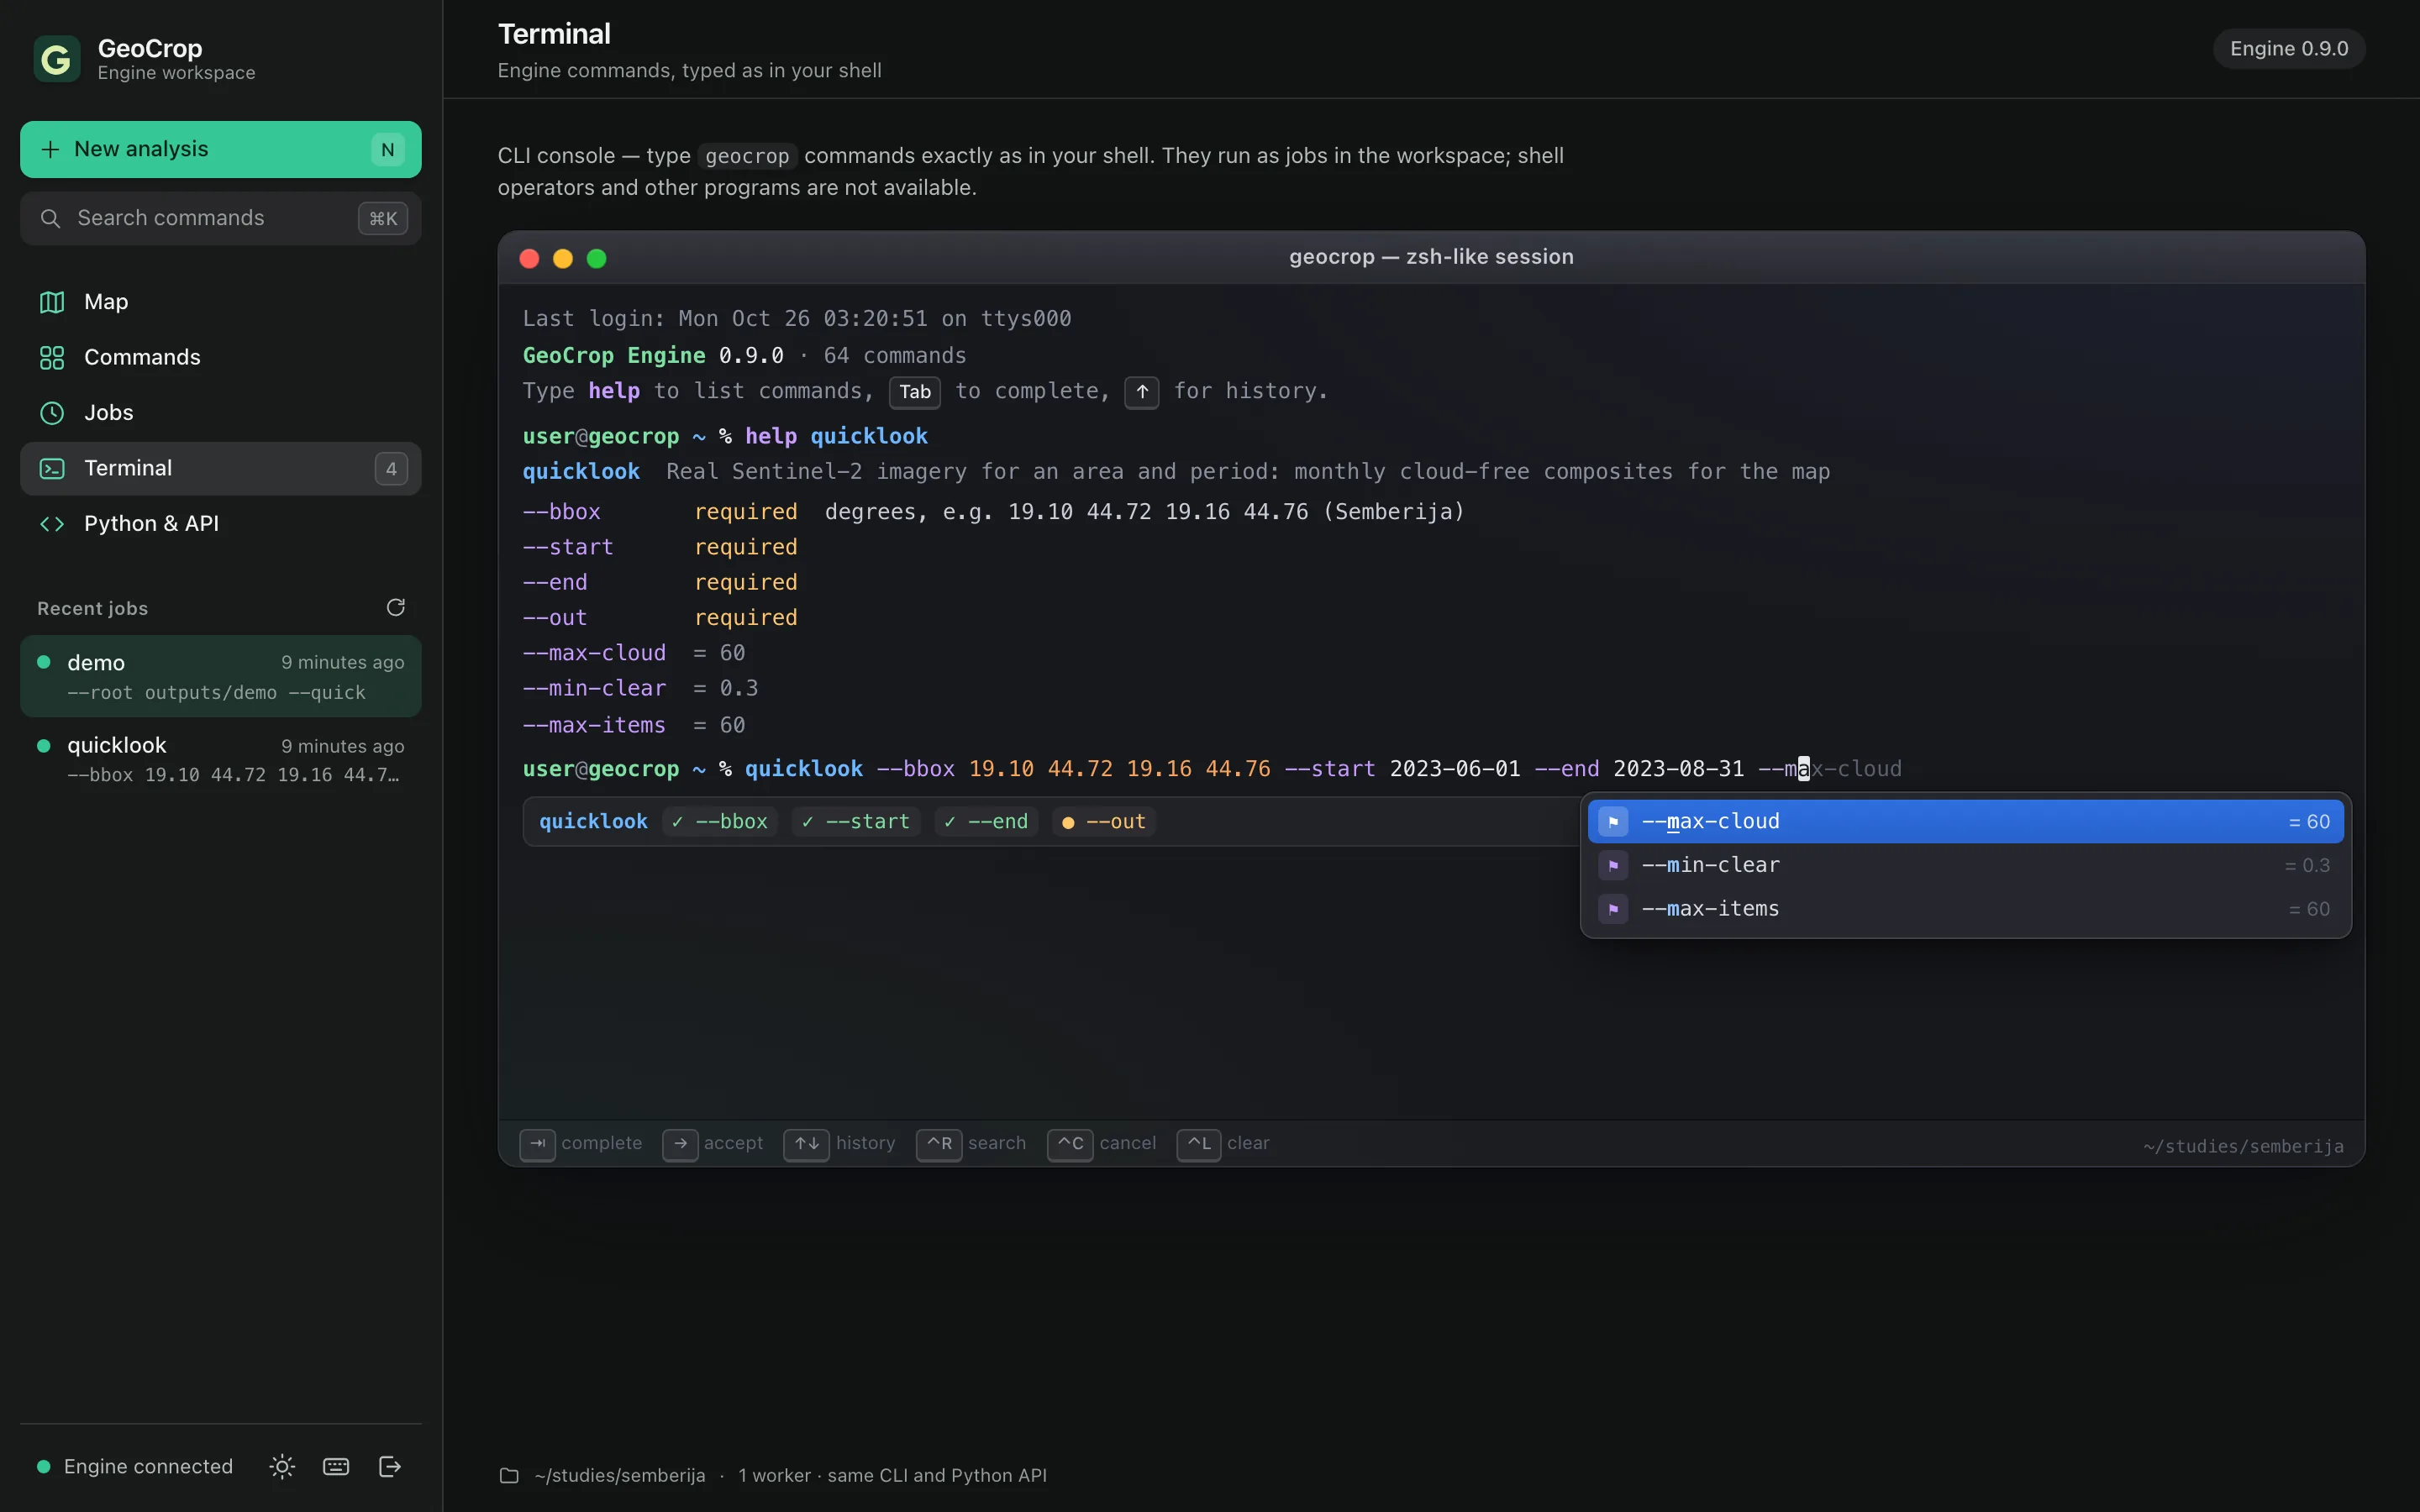Click the sign-out icon in sidebar footer
This screenshot has height=1512, width=2420.
(390, 1467)
